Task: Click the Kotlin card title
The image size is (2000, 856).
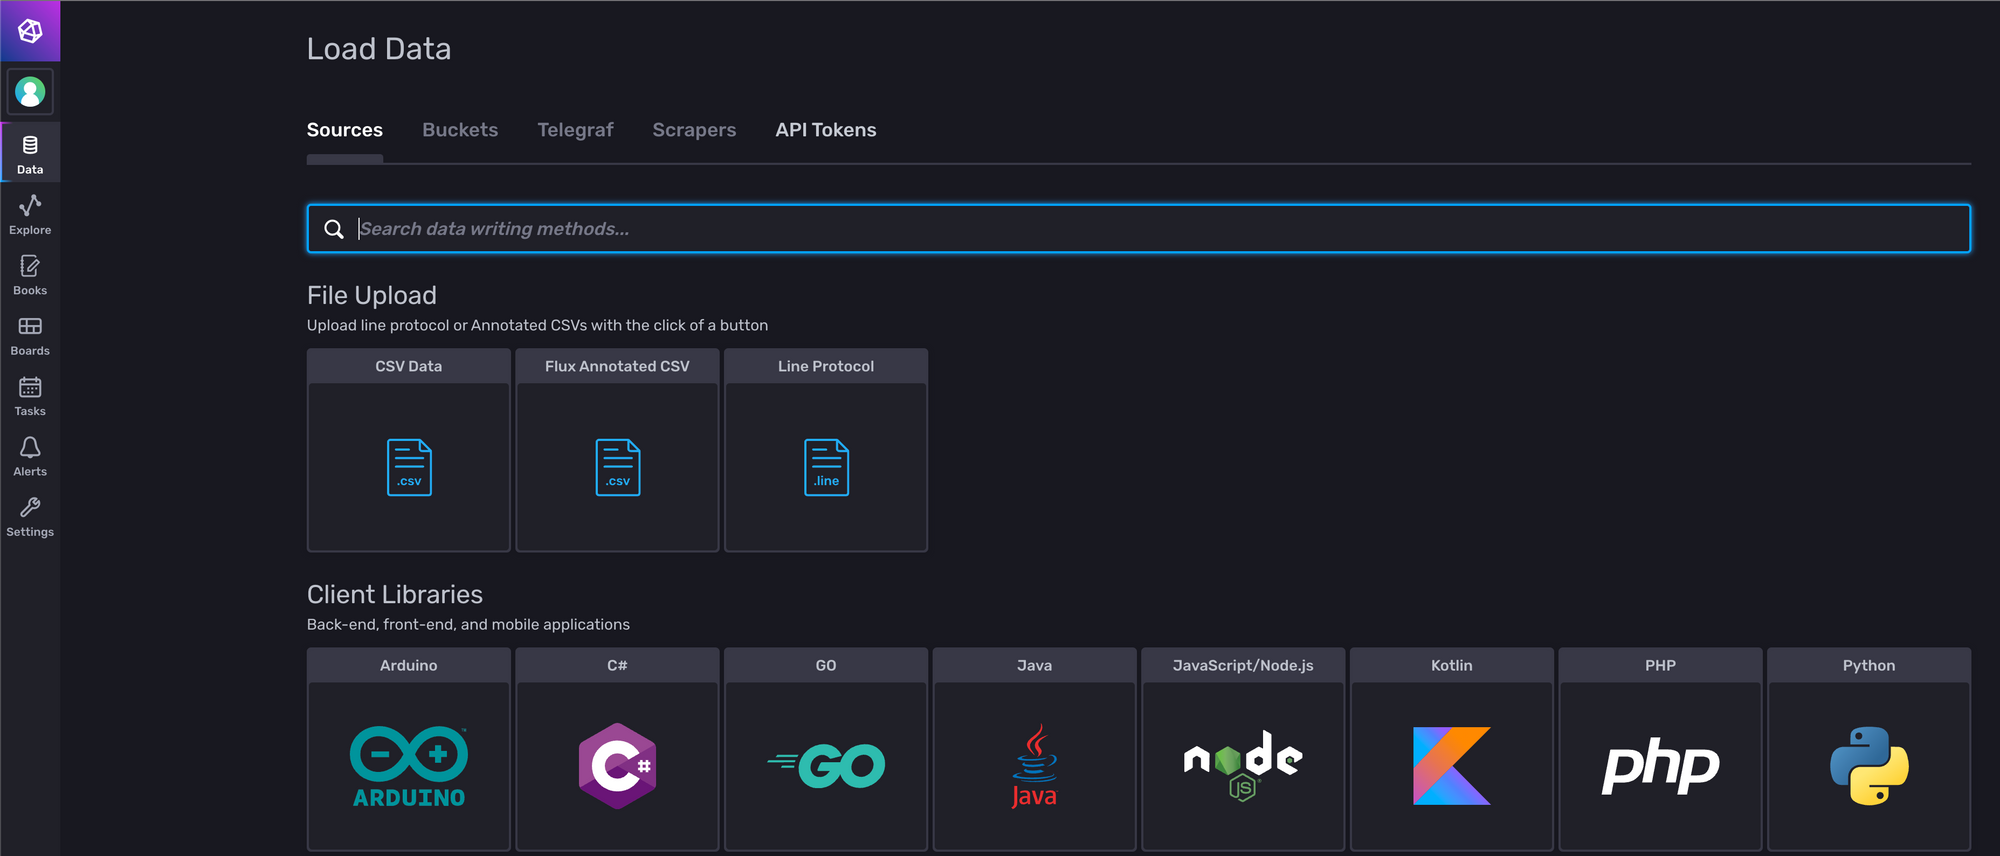Action: tap(1452, 665)
